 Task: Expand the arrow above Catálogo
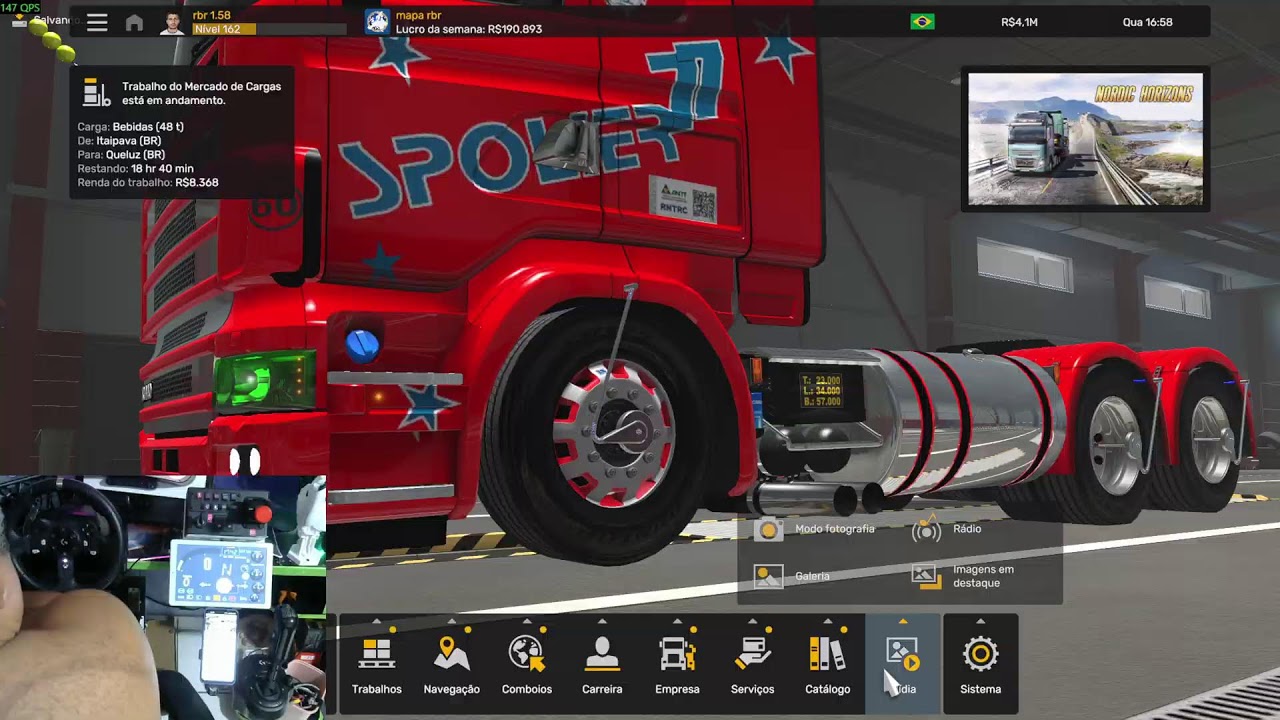[828, 621]
